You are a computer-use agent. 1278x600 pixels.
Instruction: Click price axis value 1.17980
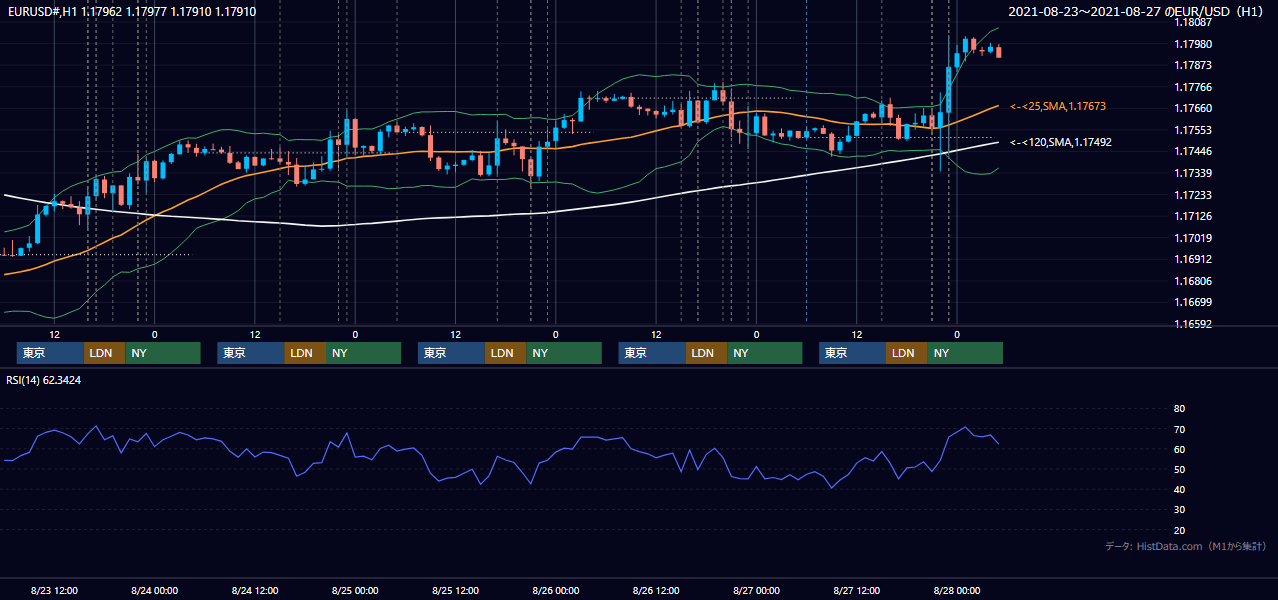click(x=1194, y=44)
